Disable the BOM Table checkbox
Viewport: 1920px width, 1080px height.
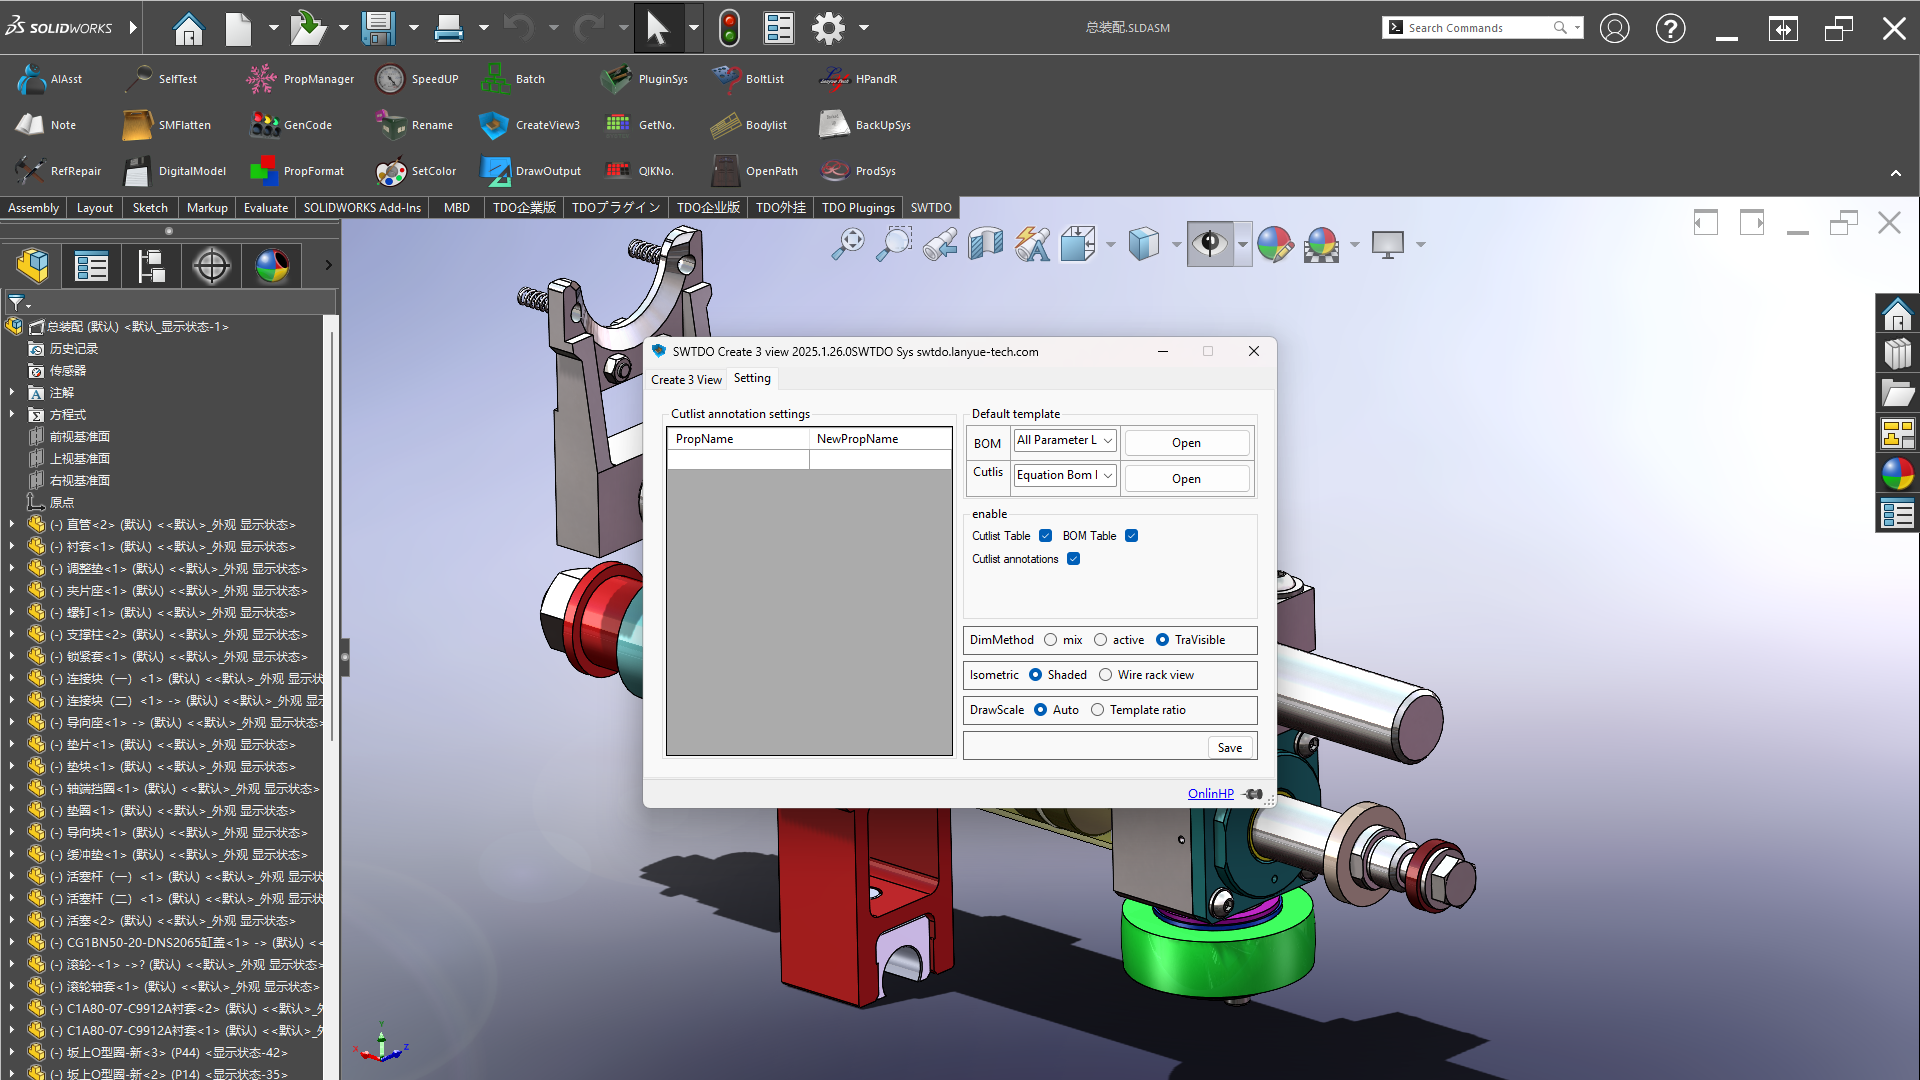(x=1132, y=536)
